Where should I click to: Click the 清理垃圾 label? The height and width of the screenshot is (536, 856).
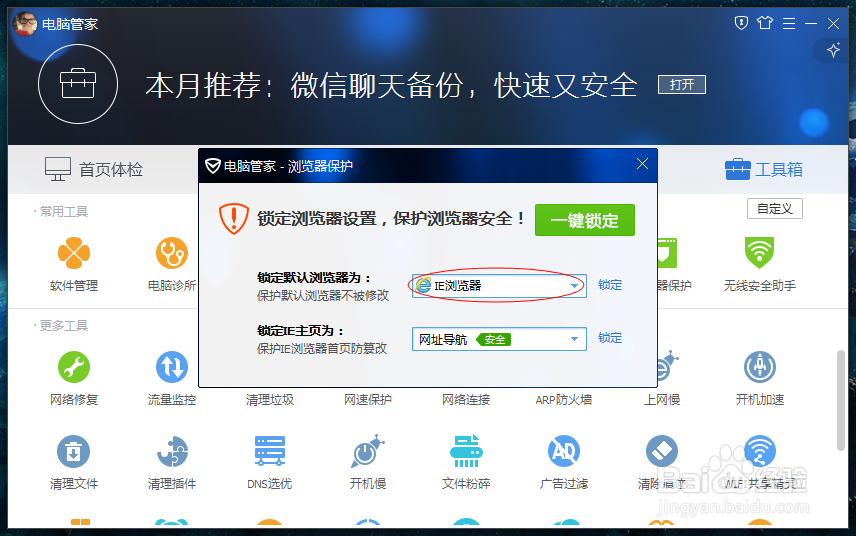[270, 400]
